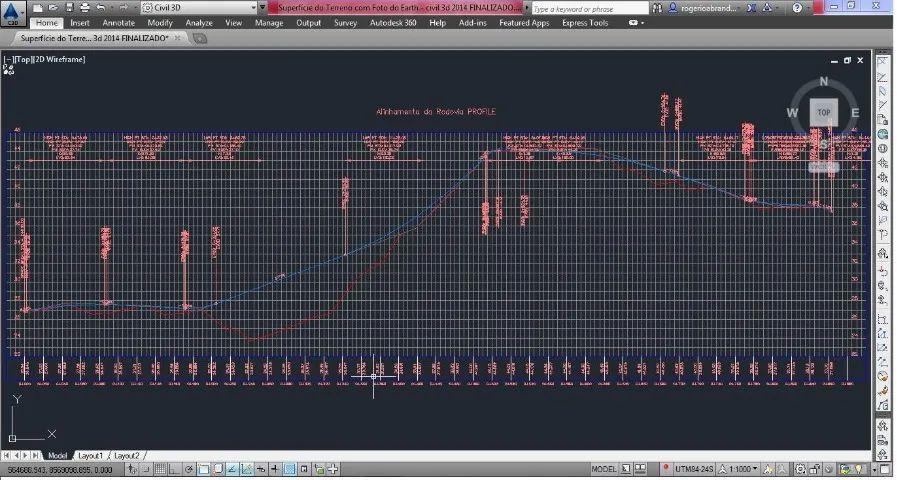Screen dimensions: 897x480
Task: Click the ViewCube N compass letter
Action: pos(824,82)
